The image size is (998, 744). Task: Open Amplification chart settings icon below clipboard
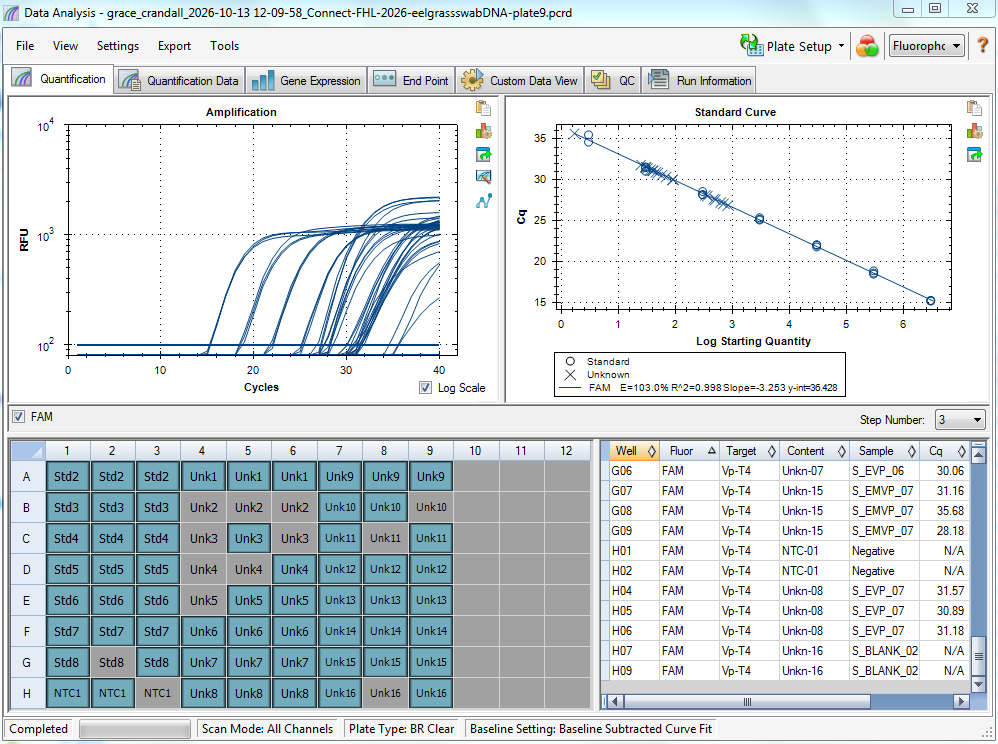click(x=483, y=131)
